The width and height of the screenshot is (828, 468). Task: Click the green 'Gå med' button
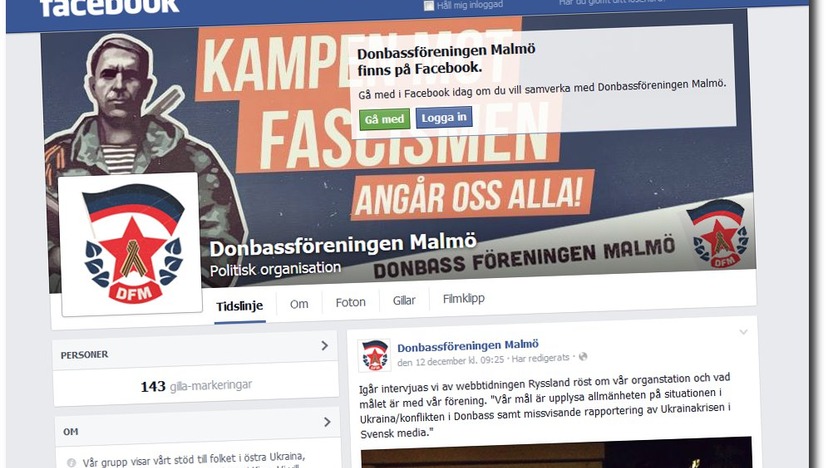pyautogui.click(x=384, y=119)
